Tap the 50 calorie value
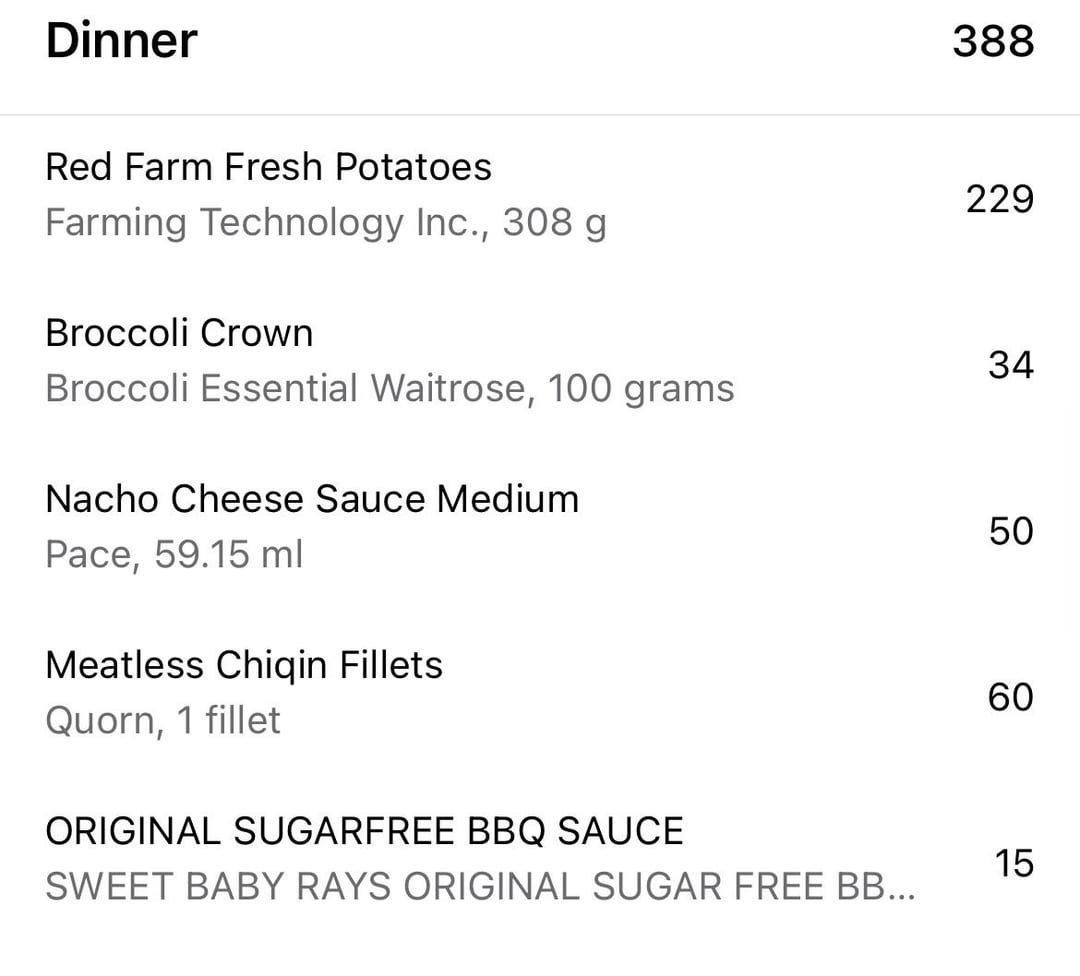1080x976 pixels. [x=1011, y=531]
